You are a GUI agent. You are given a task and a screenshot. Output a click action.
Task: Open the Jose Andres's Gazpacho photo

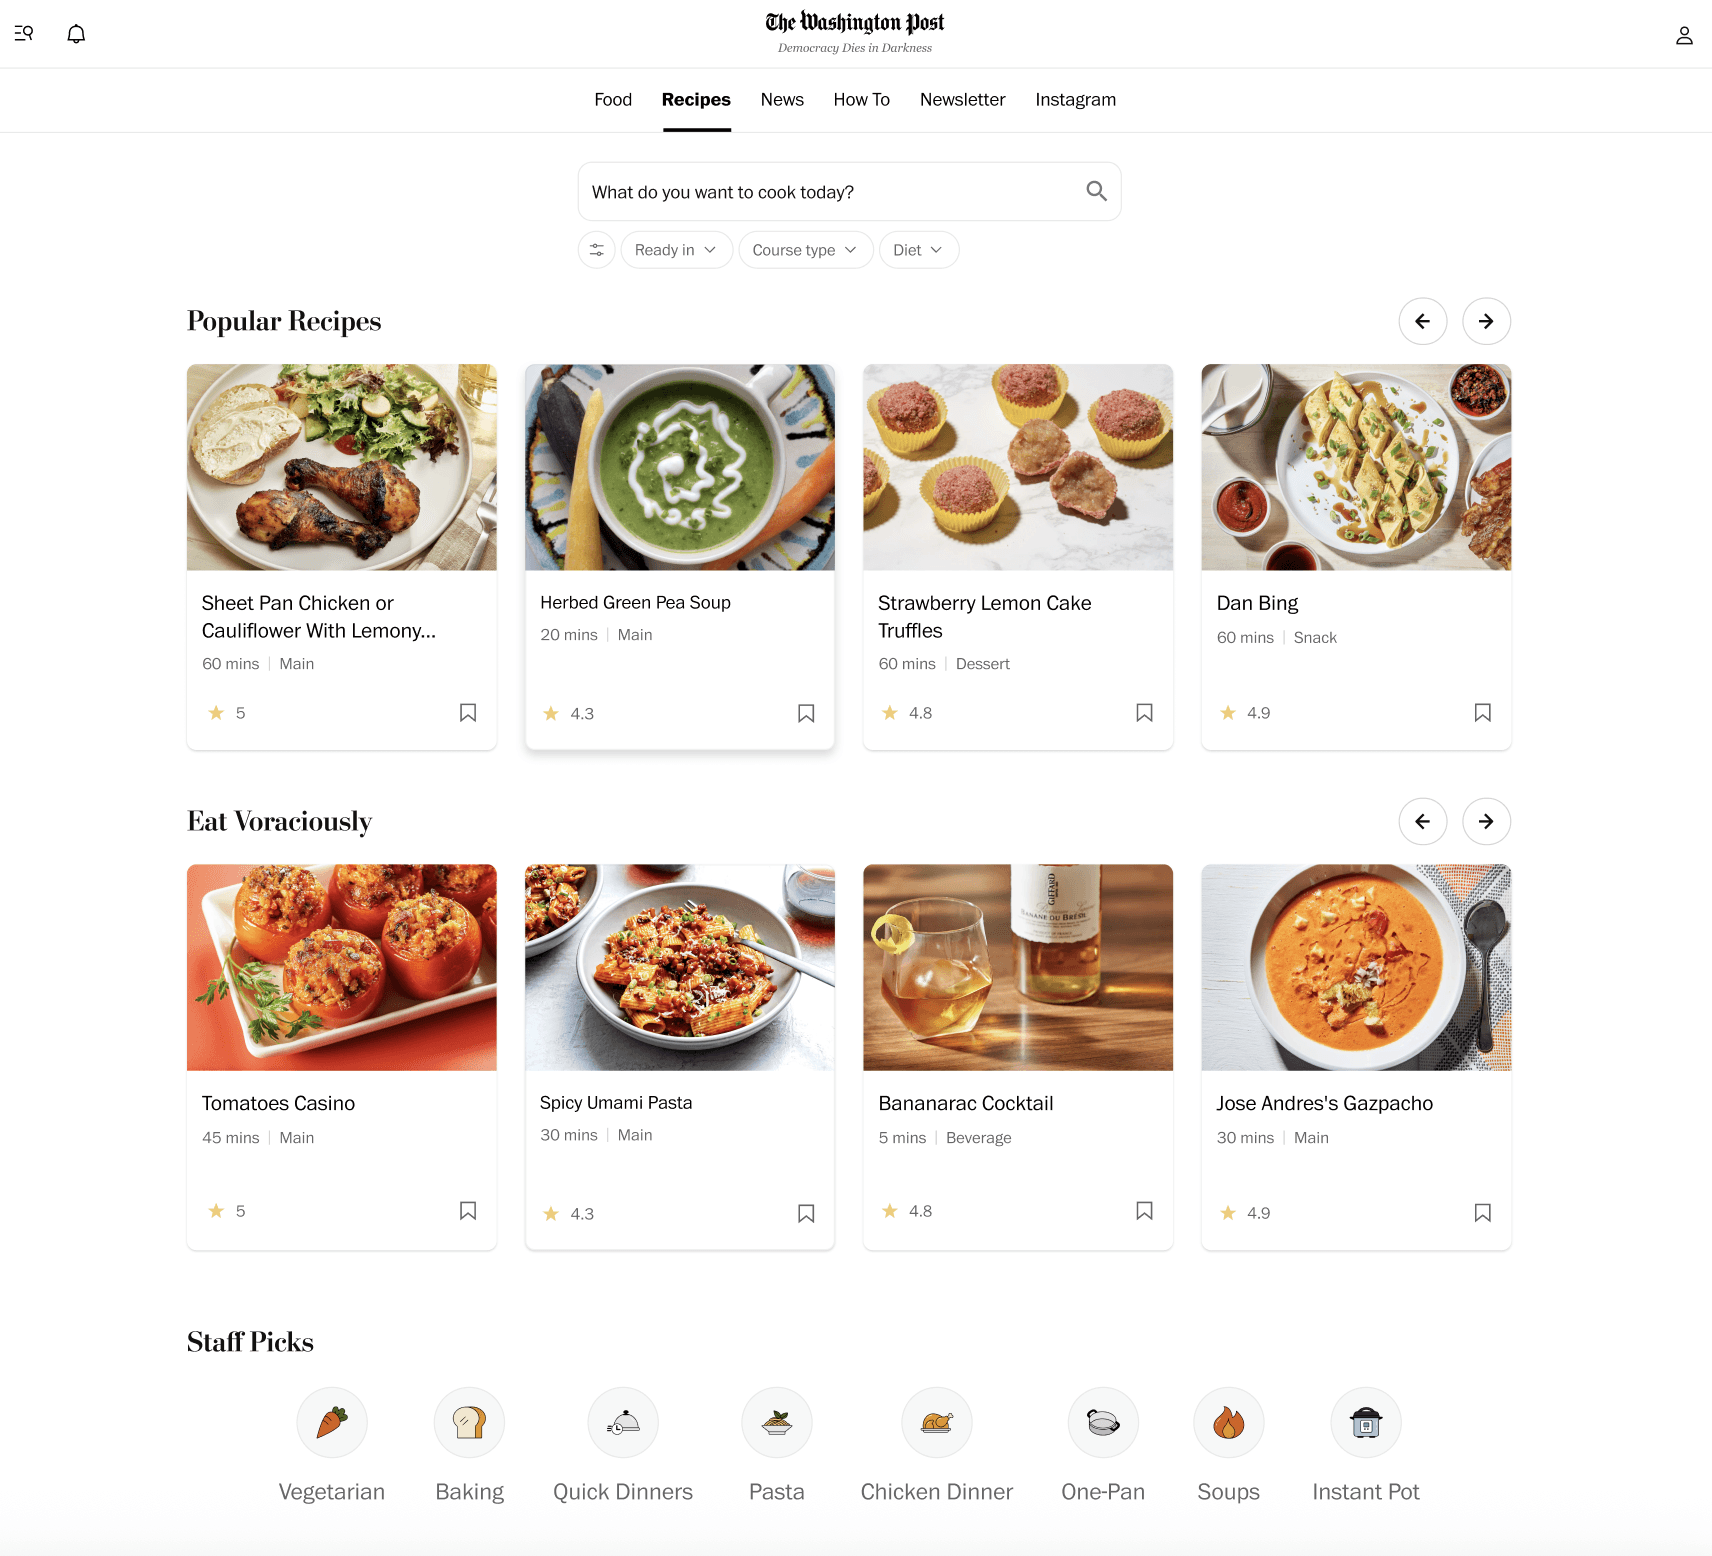(1356, 967)
